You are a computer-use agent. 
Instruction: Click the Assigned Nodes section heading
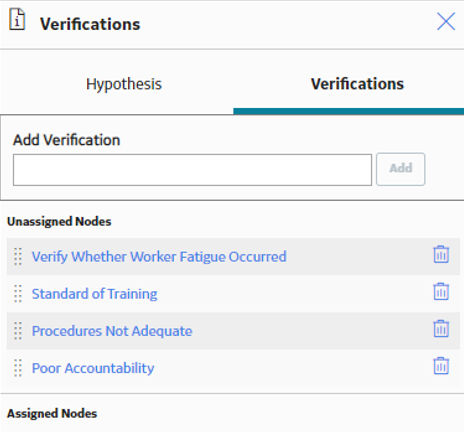pyautogui.click(x=52, y=413)
